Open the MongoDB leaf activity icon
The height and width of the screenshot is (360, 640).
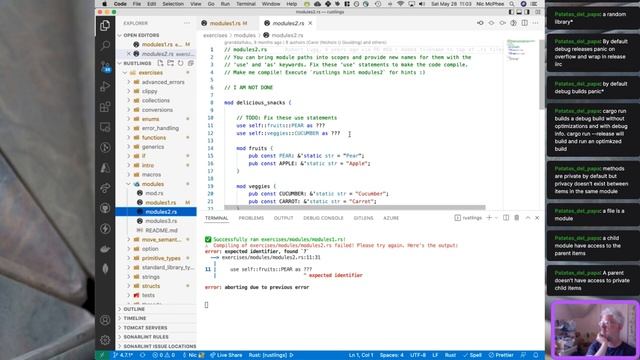coord(105,269)
